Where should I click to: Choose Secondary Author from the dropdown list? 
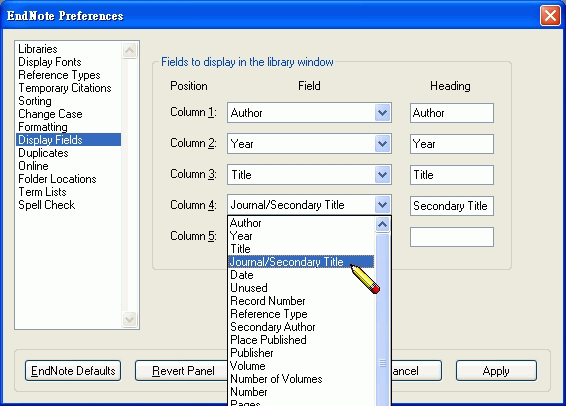pyautogui.click(x=302, y=327)
